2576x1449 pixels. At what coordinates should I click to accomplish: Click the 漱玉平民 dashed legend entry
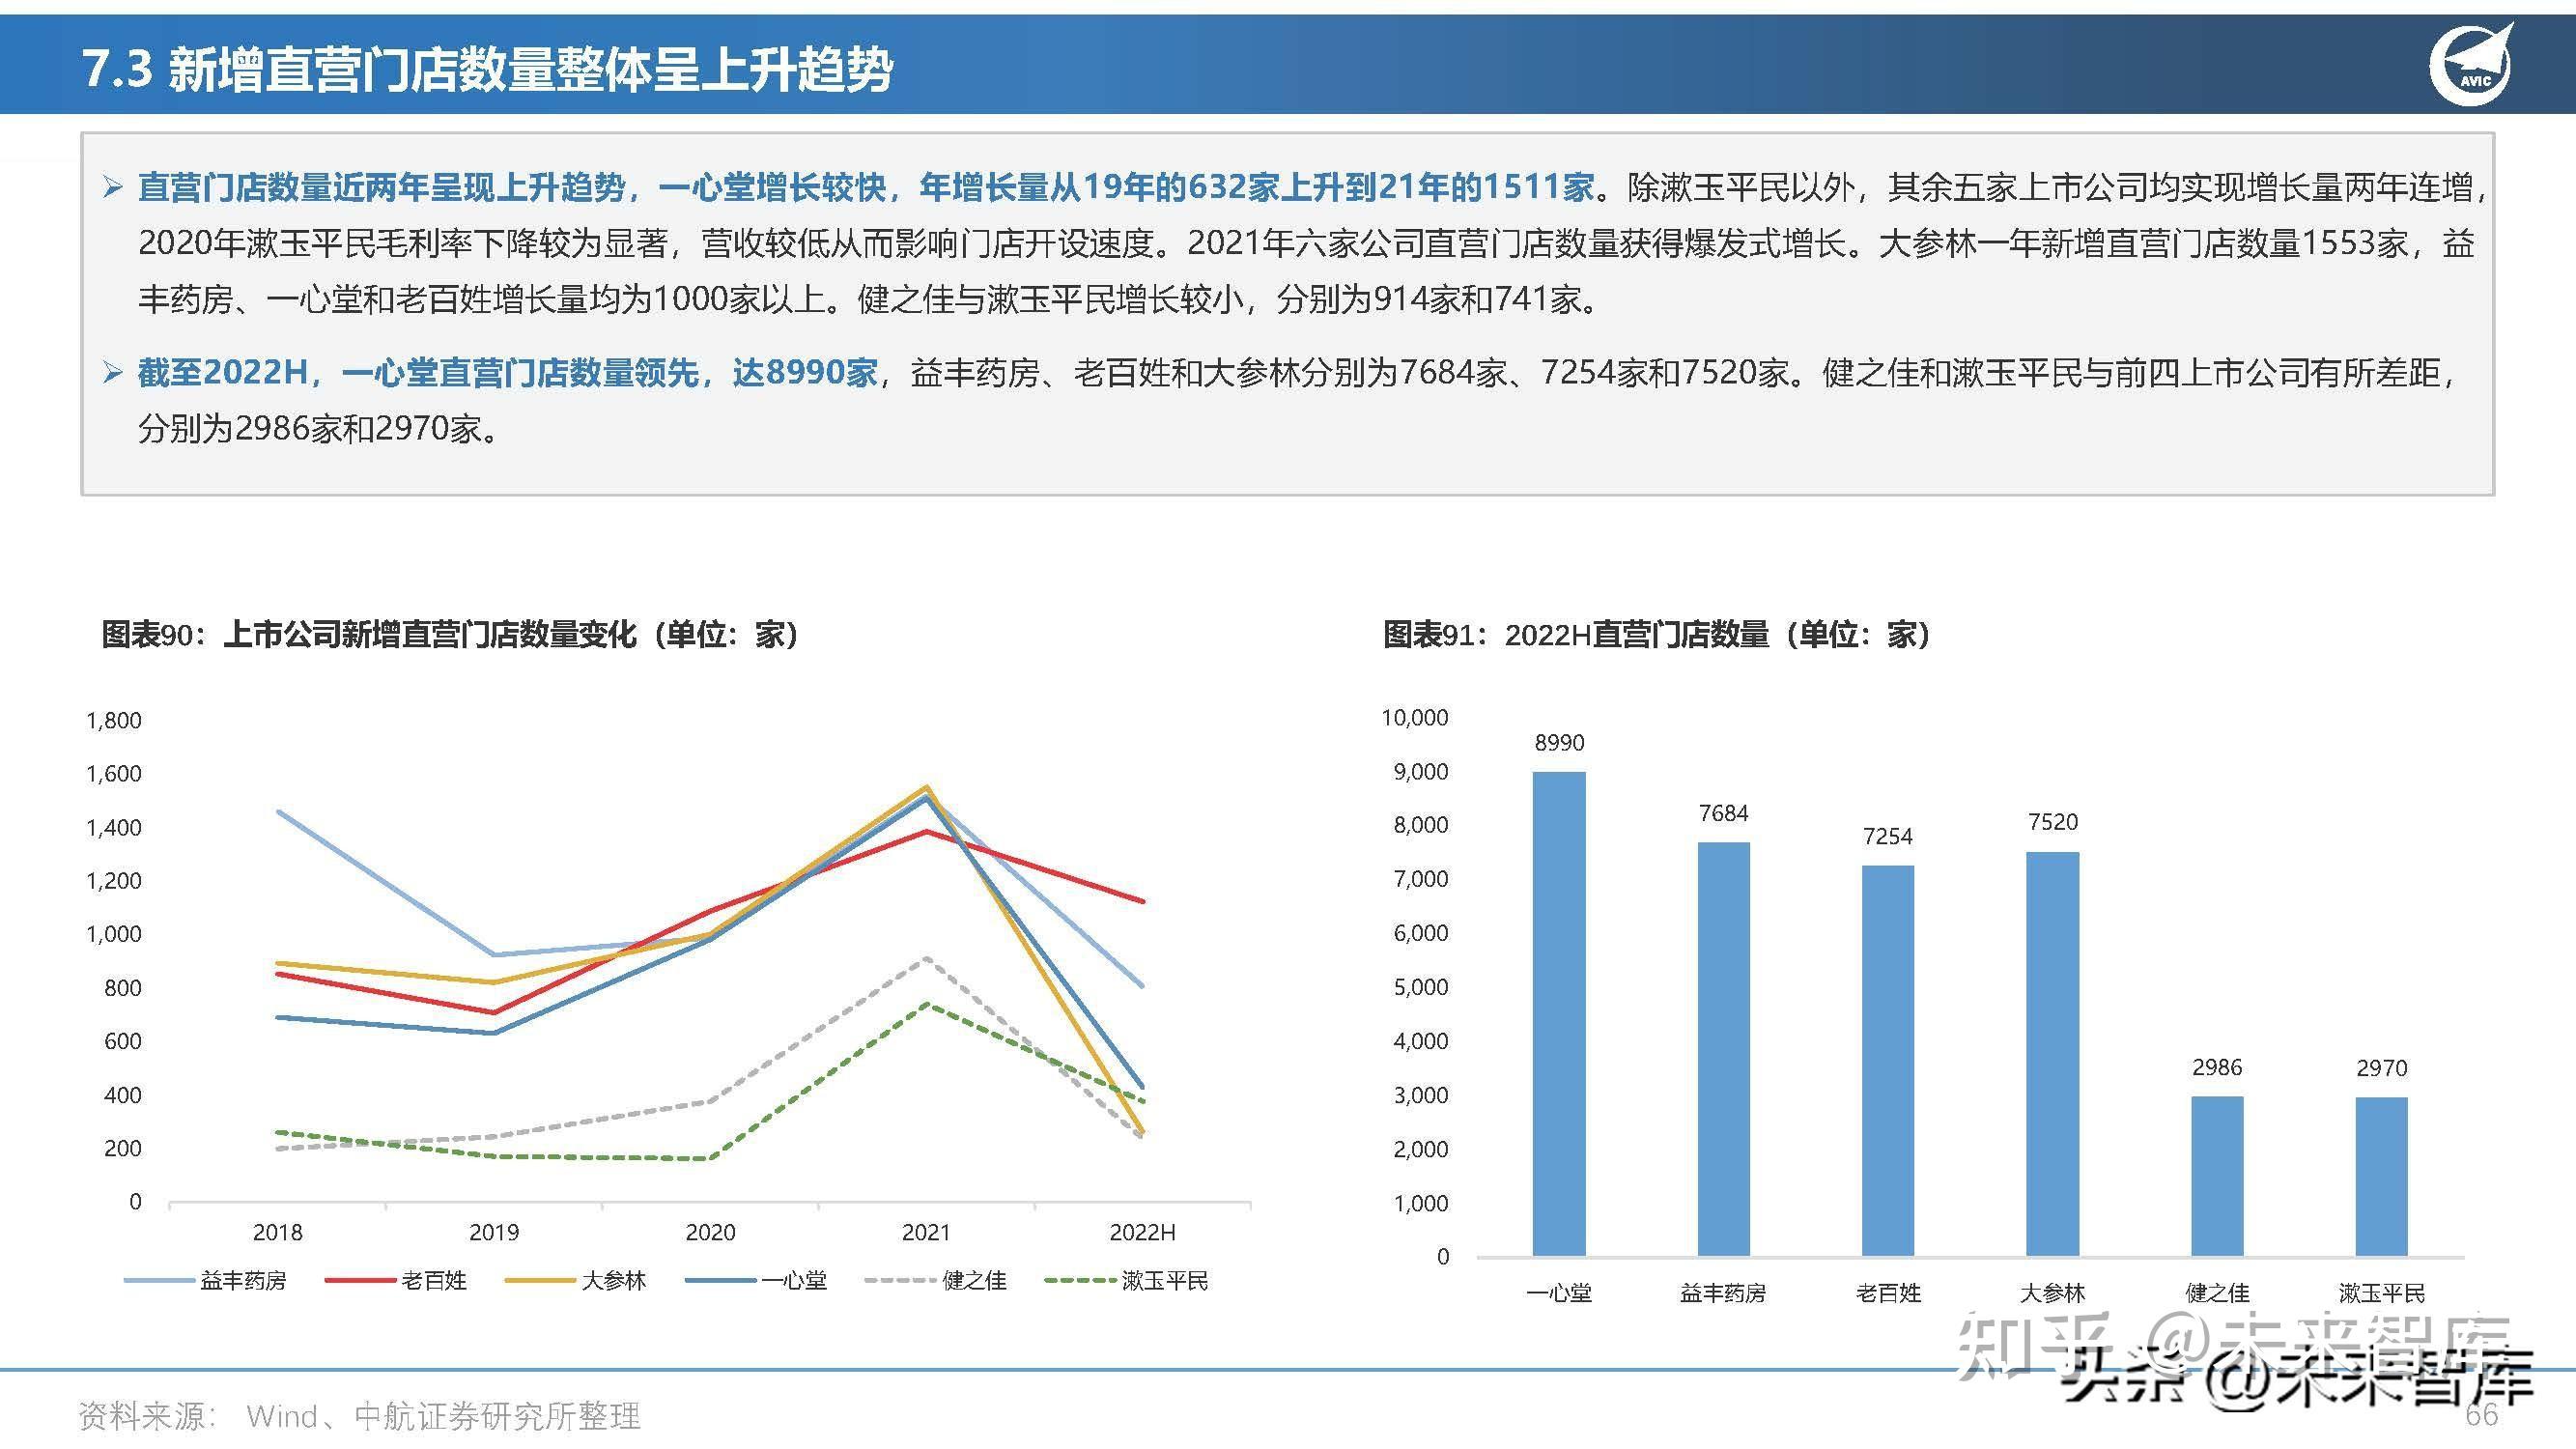point(1126,1280)
